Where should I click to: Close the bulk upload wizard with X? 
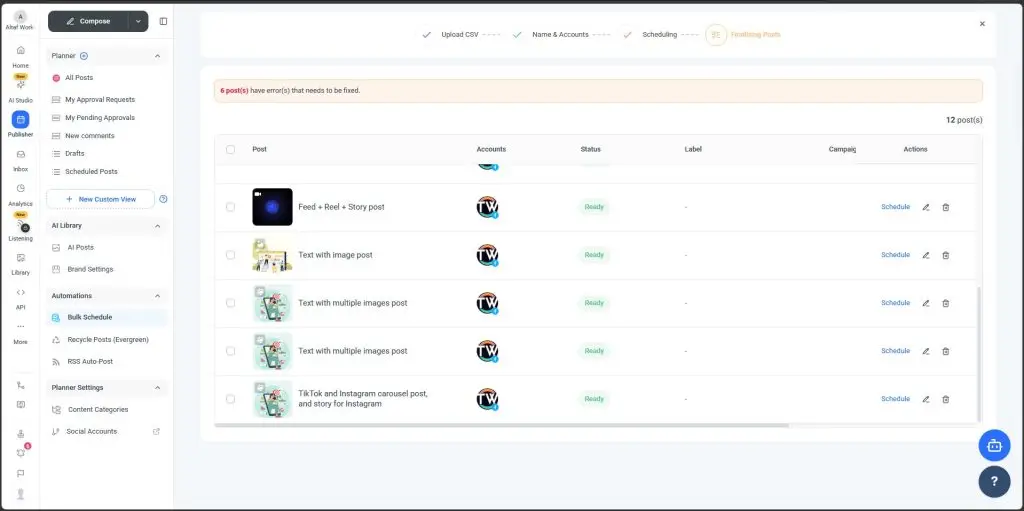(982, 24)
